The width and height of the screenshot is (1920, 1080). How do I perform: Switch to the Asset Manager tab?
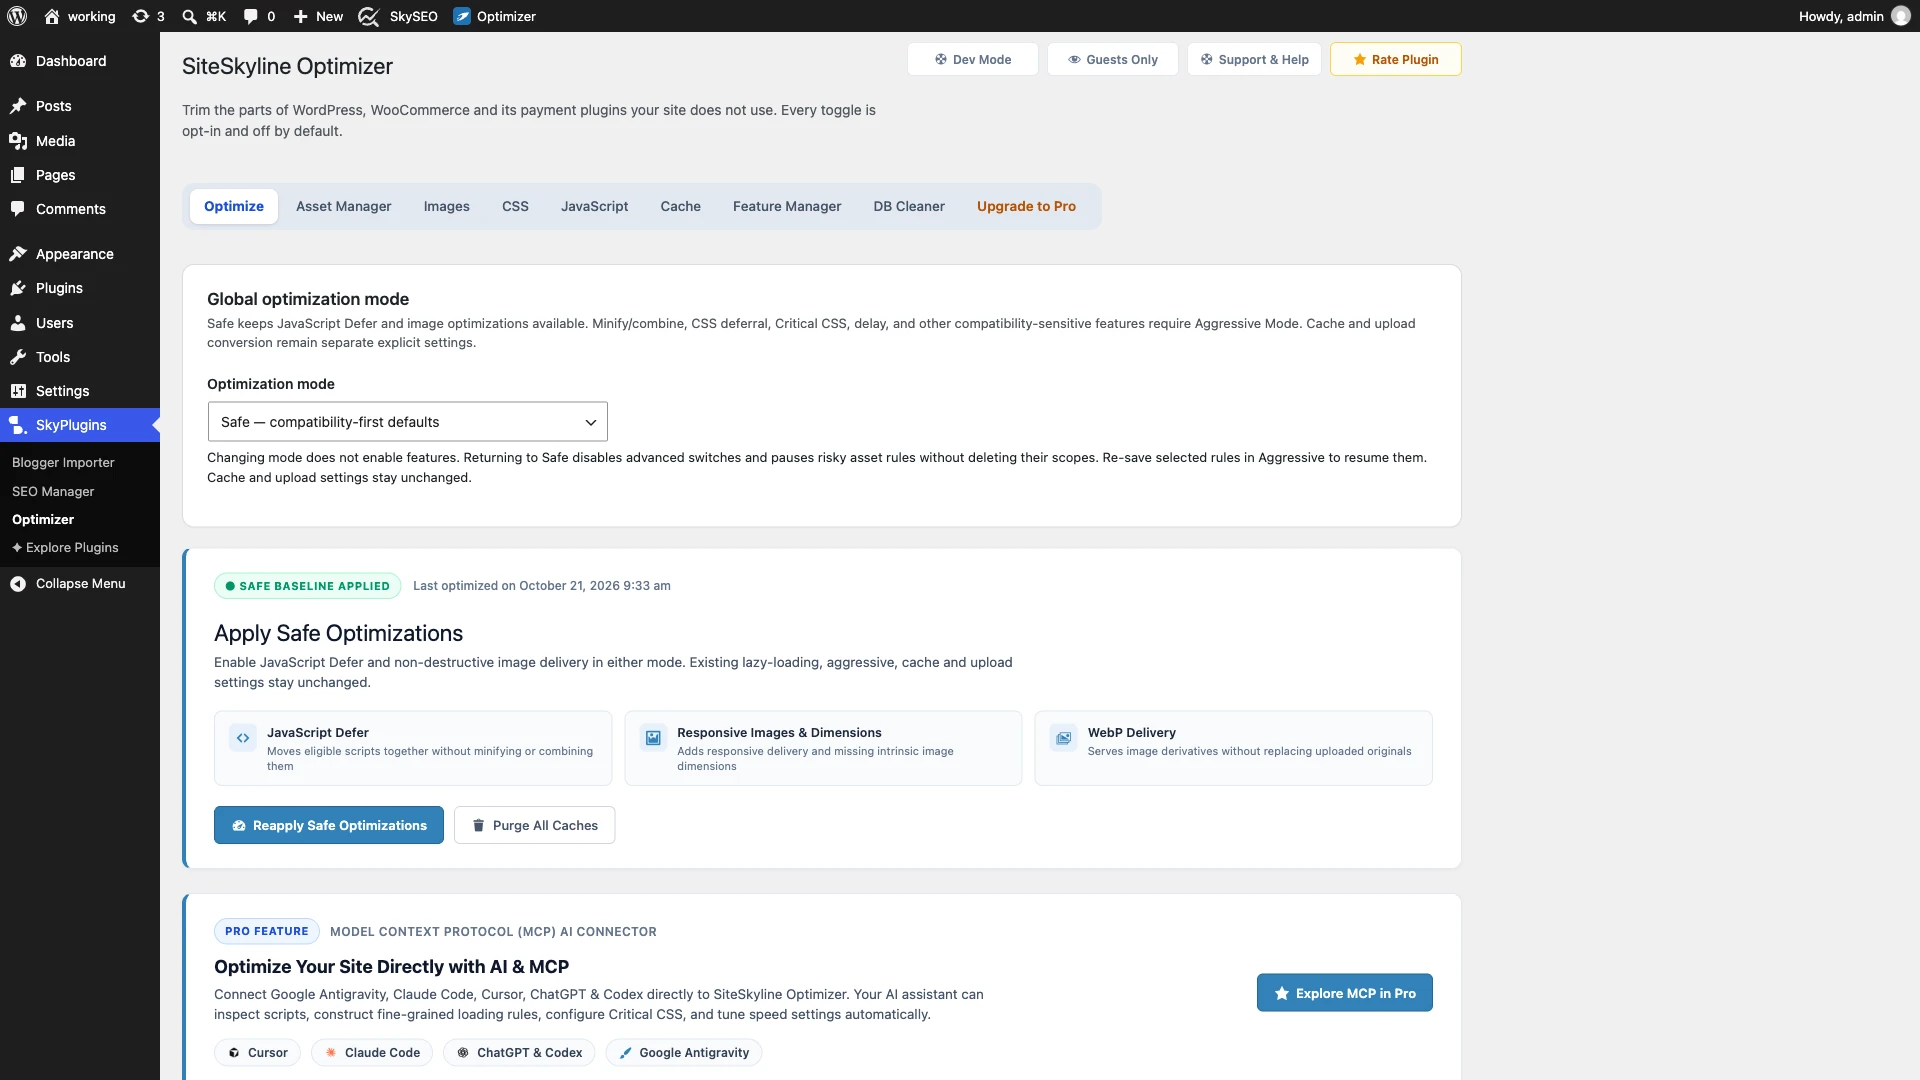coord(343,206)
